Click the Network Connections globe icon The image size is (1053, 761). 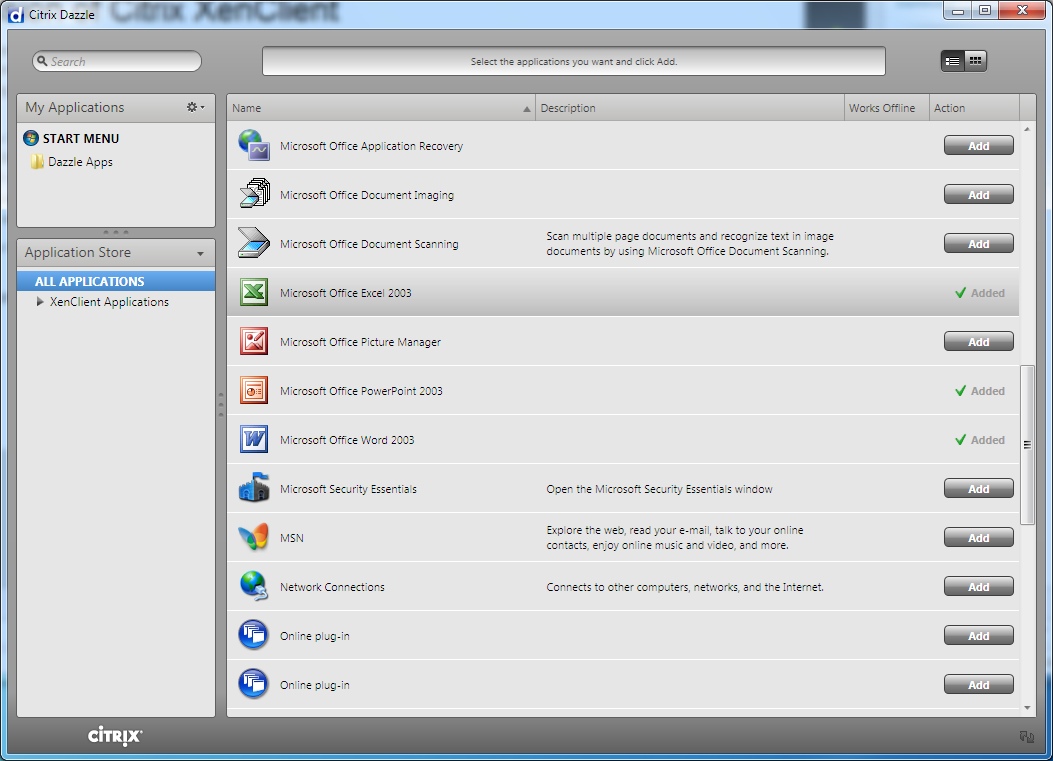(x=254, y=586)
